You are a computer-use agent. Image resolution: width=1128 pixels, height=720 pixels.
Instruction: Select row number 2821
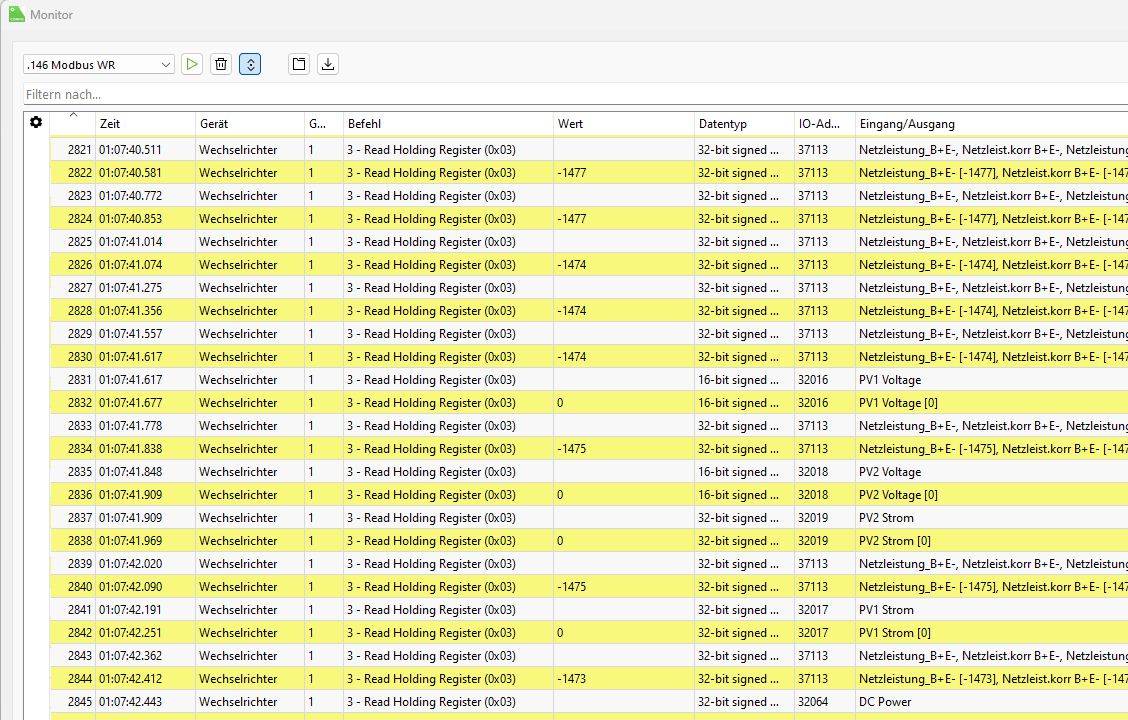point(80,150)
